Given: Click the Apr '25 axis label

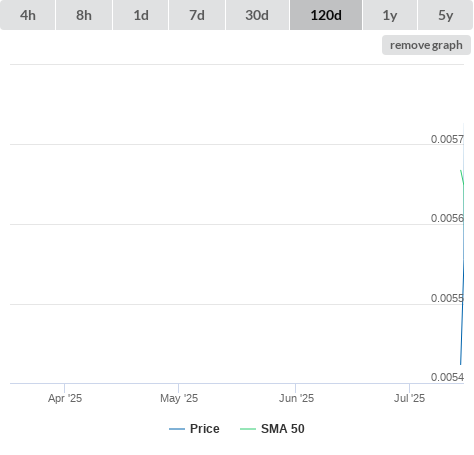Looking at the screenshot, I should point(65,398).
